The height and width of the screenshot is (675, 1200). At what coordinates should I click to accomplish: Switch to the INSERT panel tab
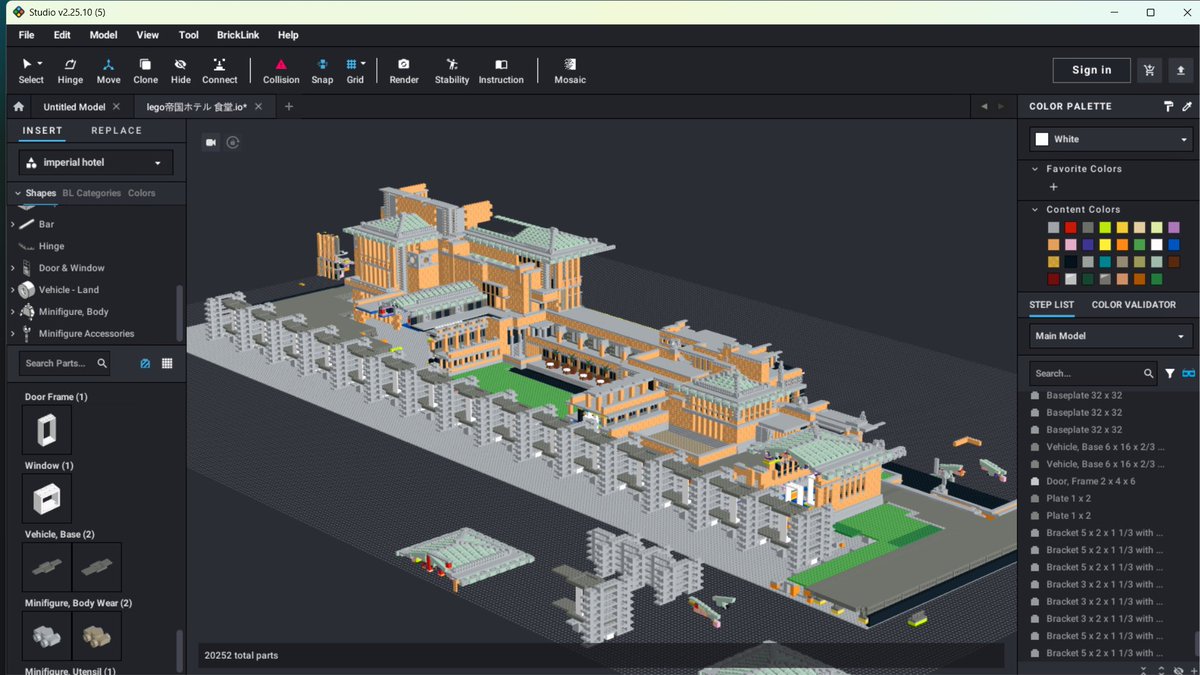(42, 131)
